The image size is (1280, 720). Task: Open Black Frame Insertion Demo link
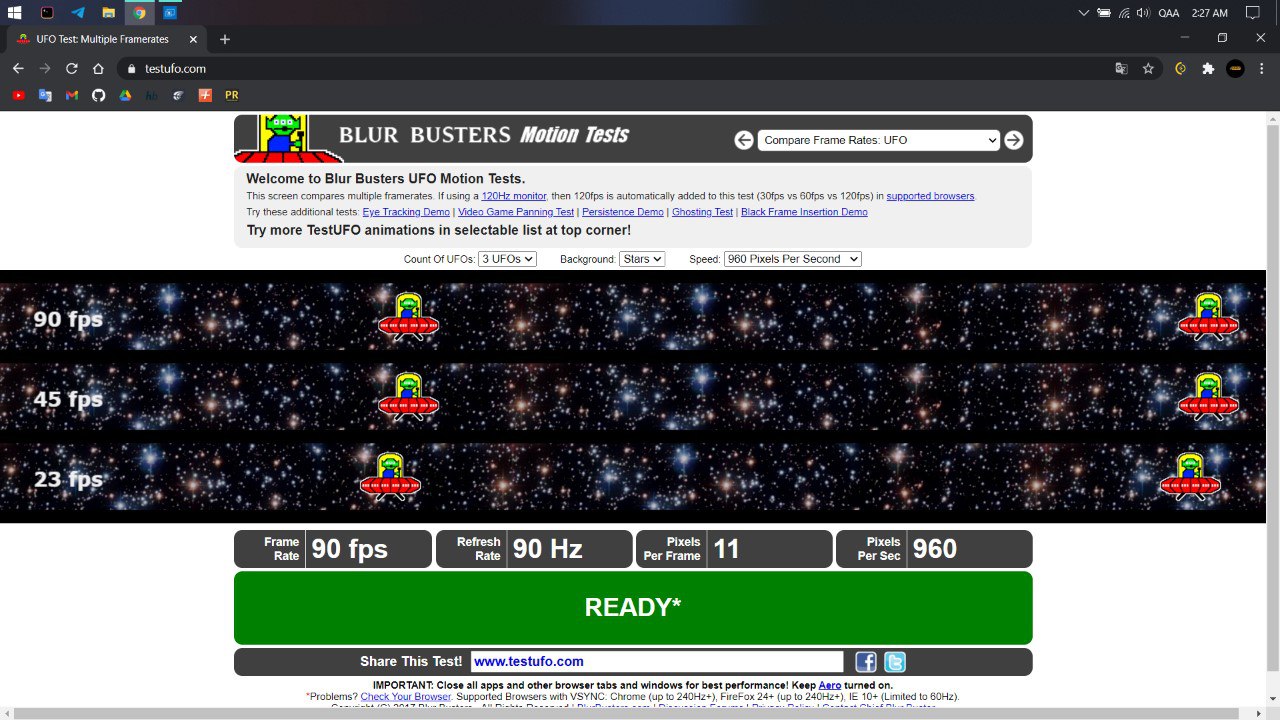(804, 212)
